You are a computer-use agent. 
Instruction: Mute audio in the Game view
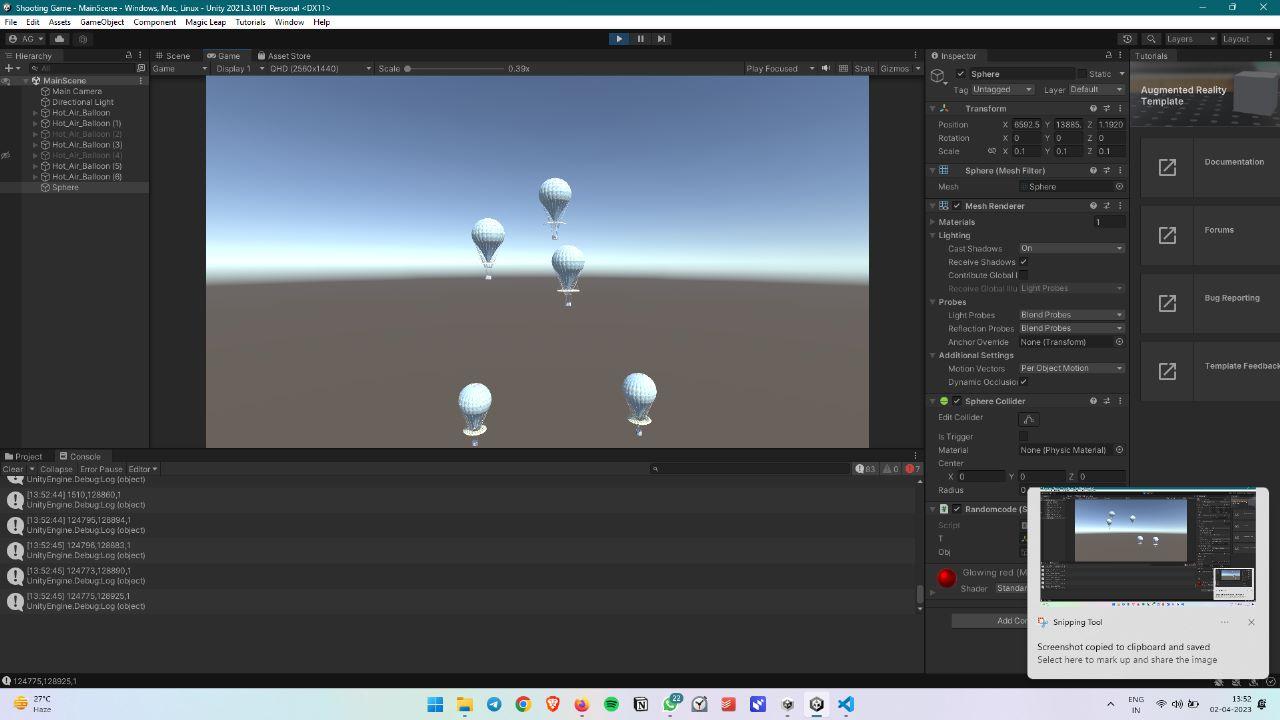[x=825, y=69]
